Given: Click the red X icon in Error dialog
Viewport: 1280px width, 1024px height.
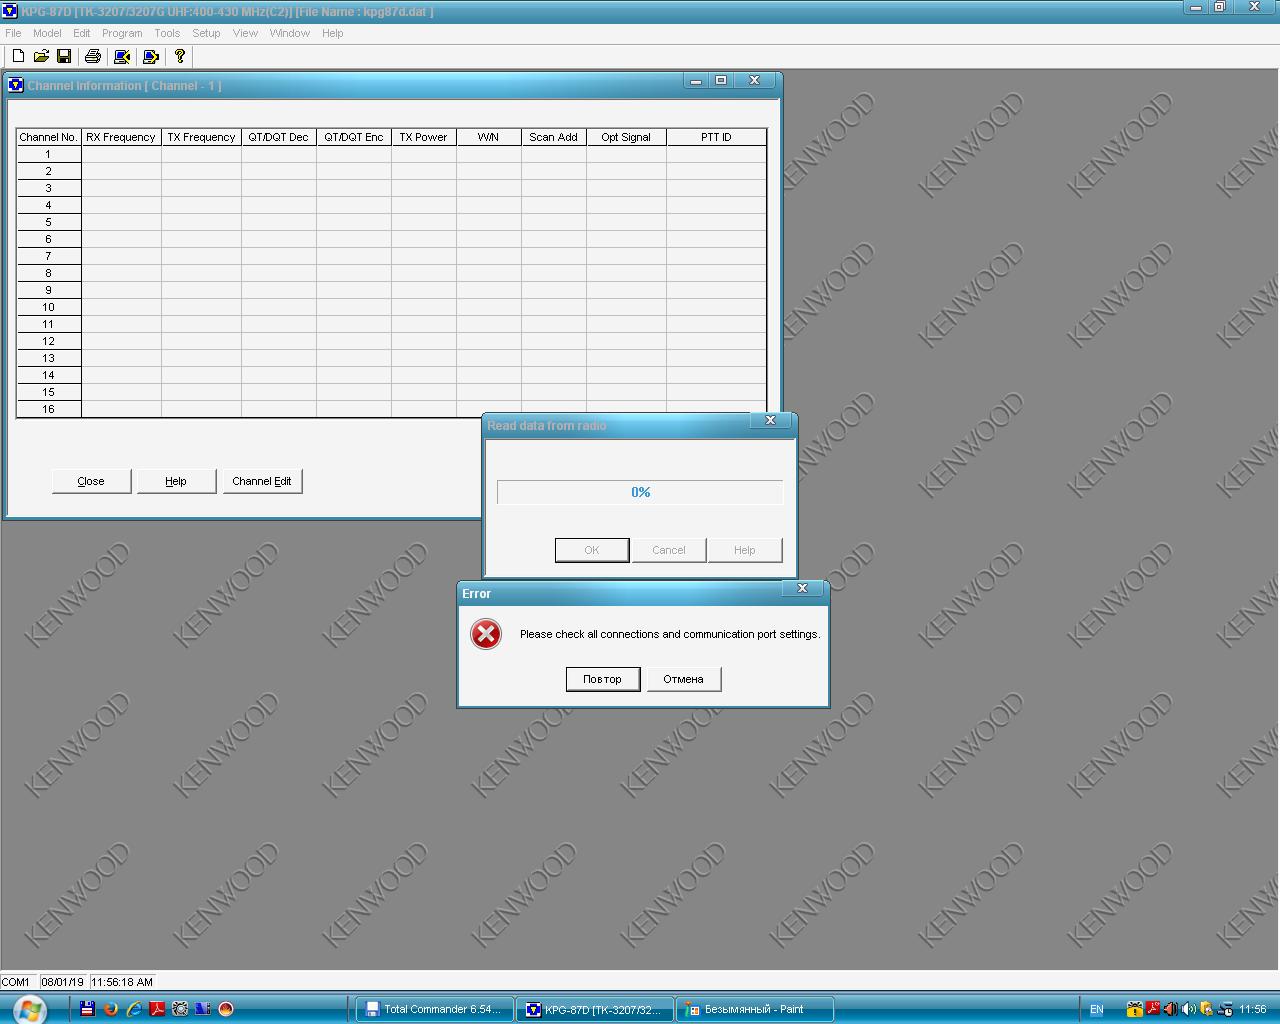Looking at the screenshot, I should (x=486, y=634).
